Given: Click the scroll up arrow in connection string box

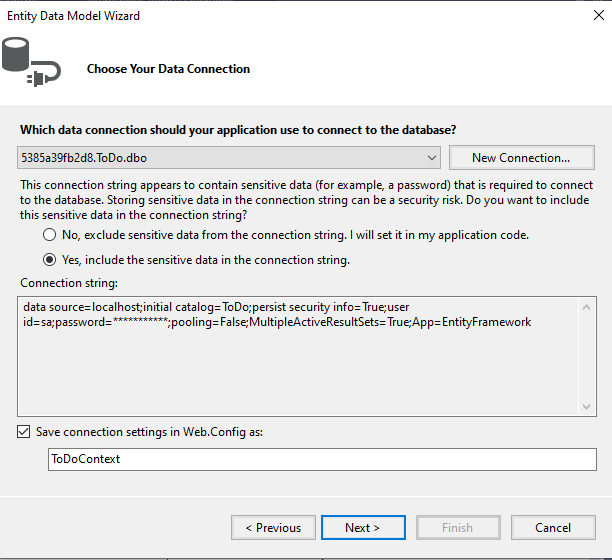Looking at the screenshot, I should (588, 304).
